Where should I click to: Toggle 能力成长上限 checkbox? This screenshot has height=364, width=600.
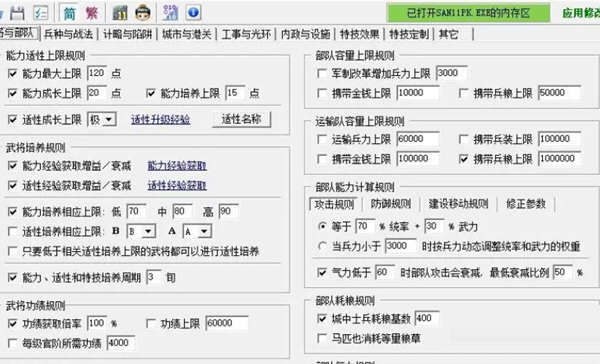(x=13, y=93)
